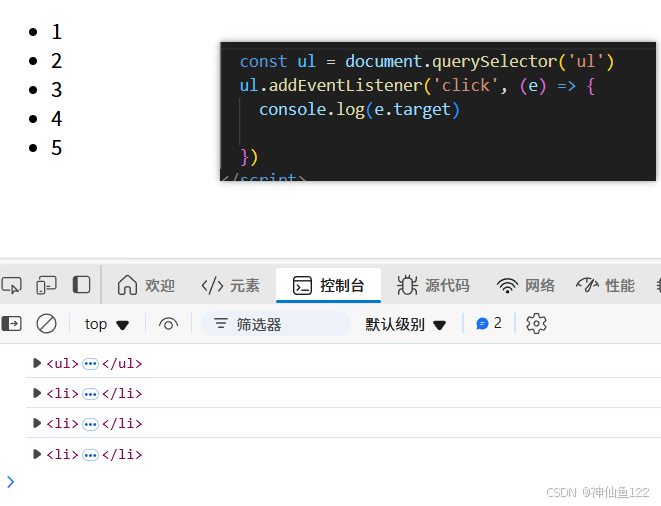Clear the console with the circle-slash icon
This screenshot has width=661, height=506.
click(46, 324)
